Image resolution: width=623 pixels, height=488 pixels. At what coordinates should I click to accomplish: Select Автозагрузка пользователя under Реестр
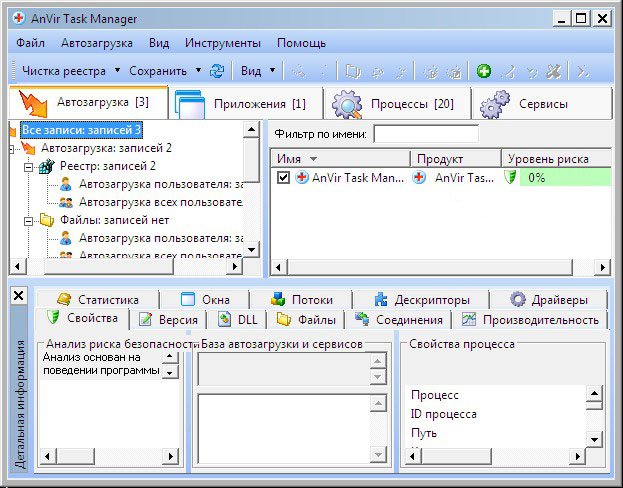click(161, 184)
